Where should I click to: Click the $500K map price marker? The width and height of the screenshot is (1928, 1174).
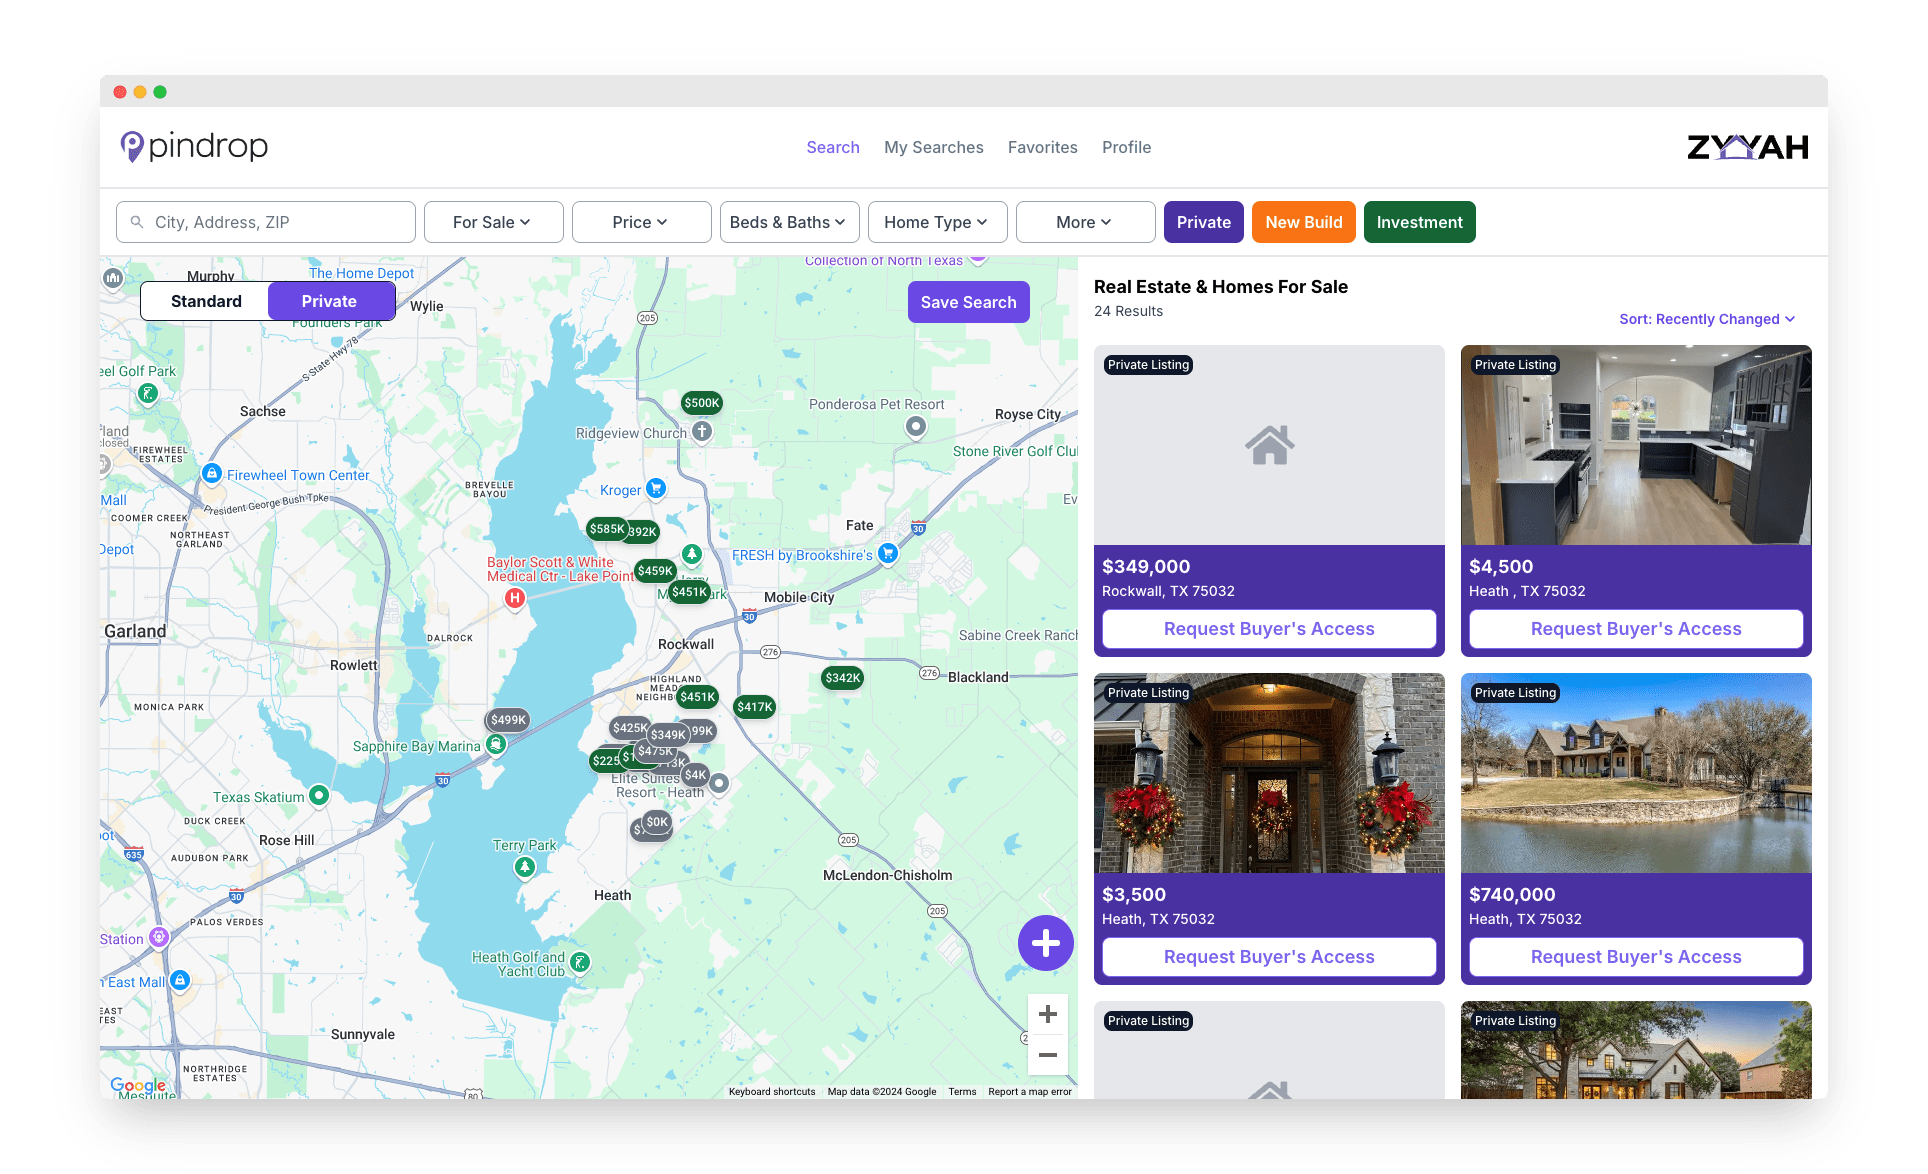pyautogui.click(x=701, y=403)
